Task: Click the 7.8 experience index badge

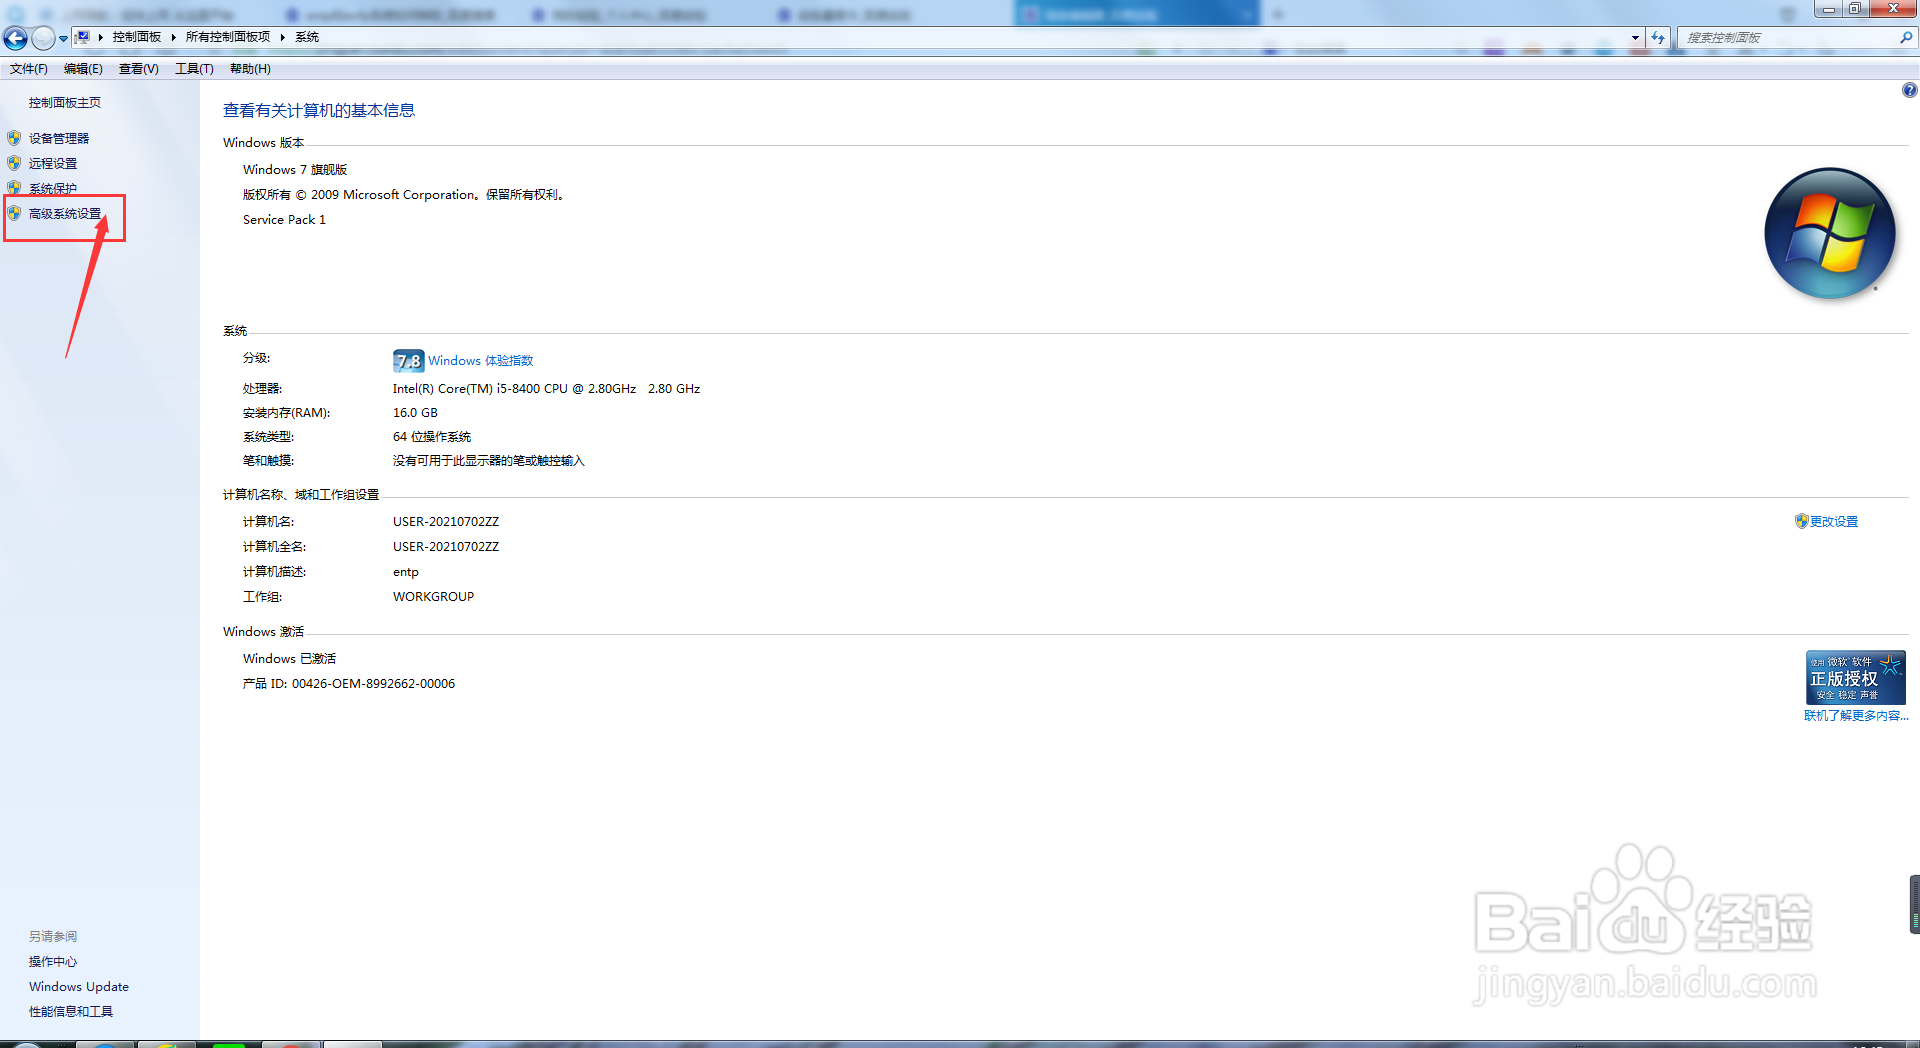Action: pos(408,361)
